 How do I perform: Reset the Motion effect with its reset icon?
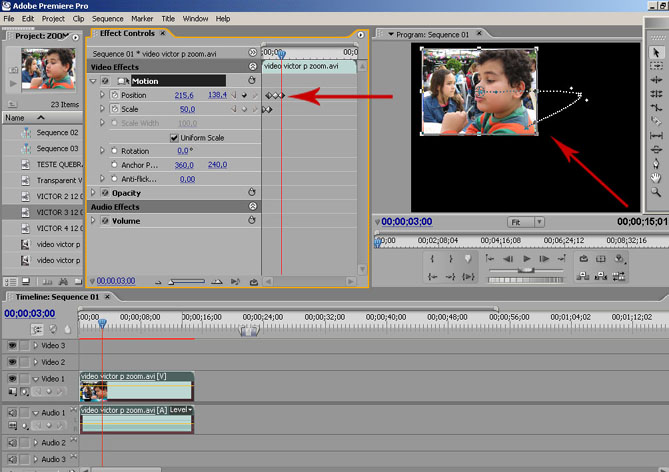251,81
